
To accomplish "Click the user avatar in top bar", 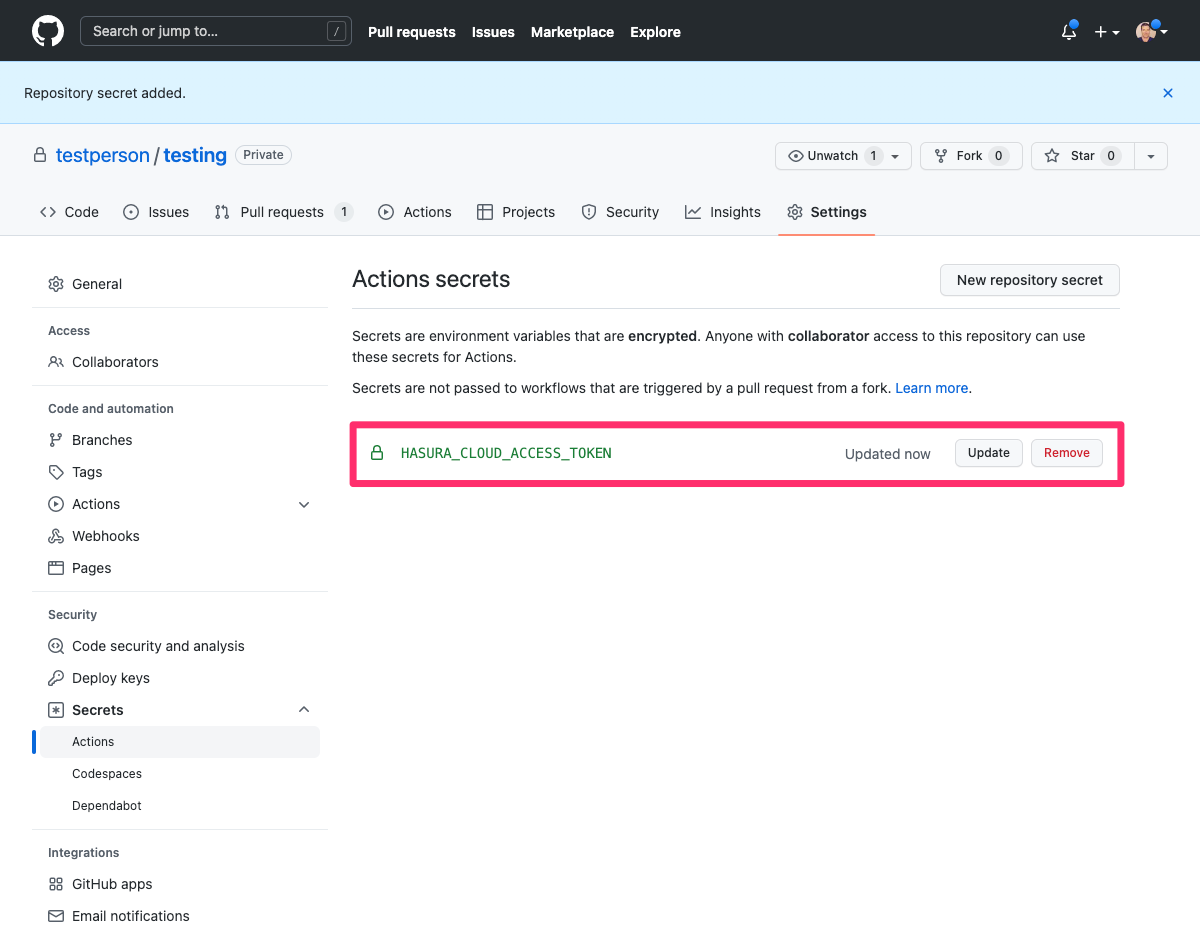I will (1147, 31).
